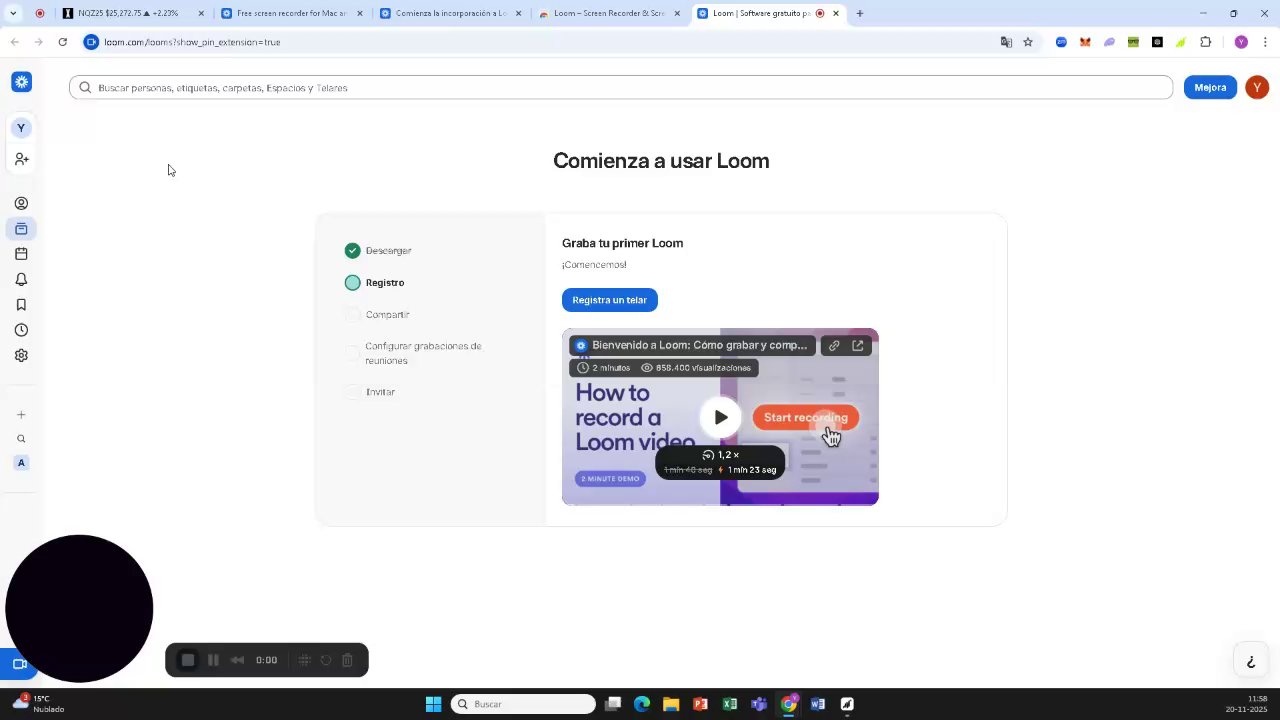The height and width of the screenshot is (720, 1280).
Task: Go back in browser
Action: pos(14,42)
